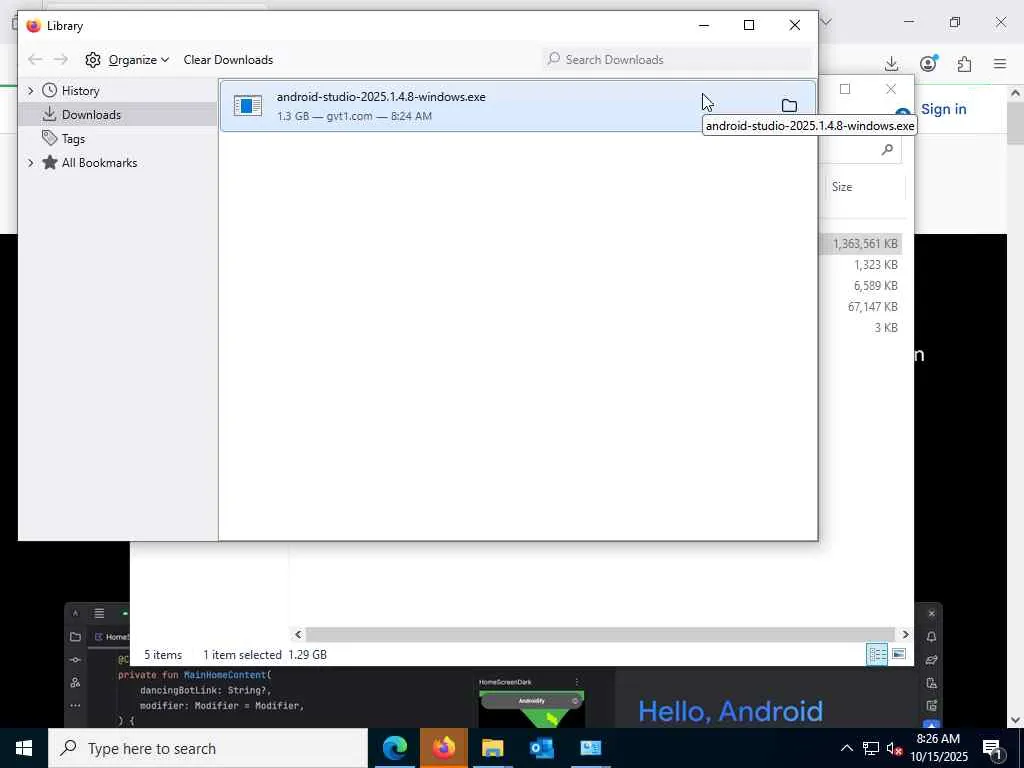1024x768 pixels.
Task: Click the Firefox taskbar icon
Action: coord(443,748)
